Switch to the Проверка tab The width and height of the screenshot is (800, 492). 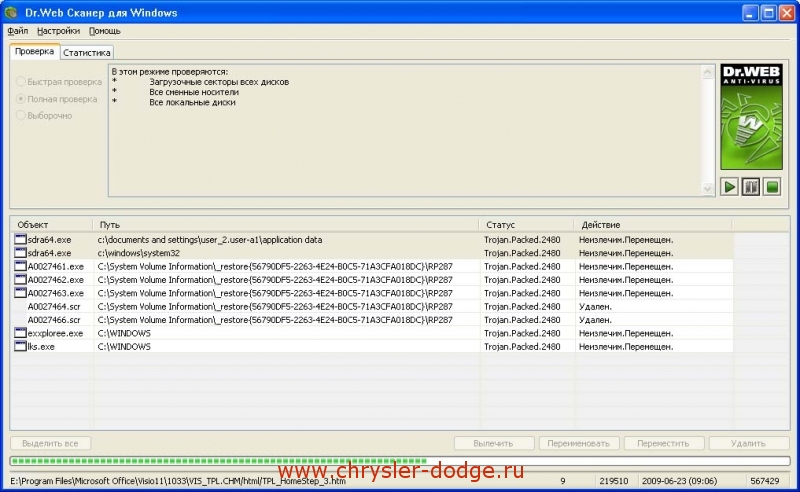34,52
